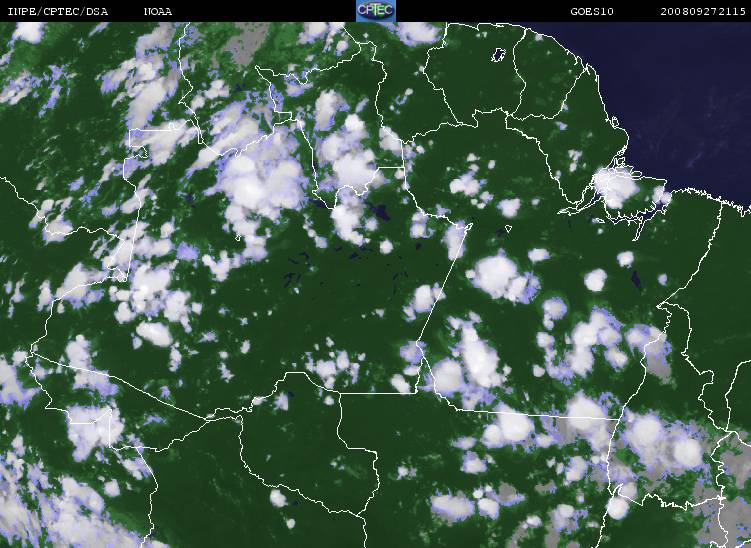The image size is (751, 548).
Task: Click the bright cloud over the river mouth island
Action: coord(615,185)
